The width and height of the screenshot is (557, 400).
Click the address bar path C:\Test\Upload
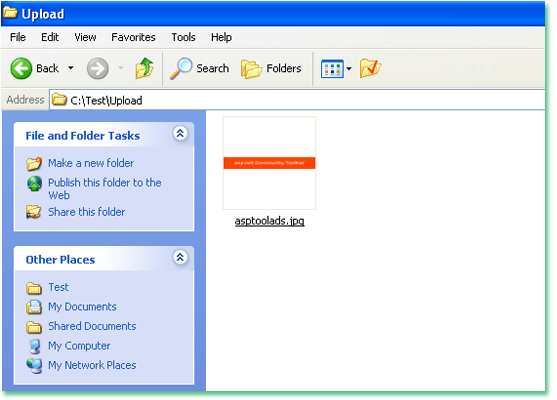(x=106, y=101)
